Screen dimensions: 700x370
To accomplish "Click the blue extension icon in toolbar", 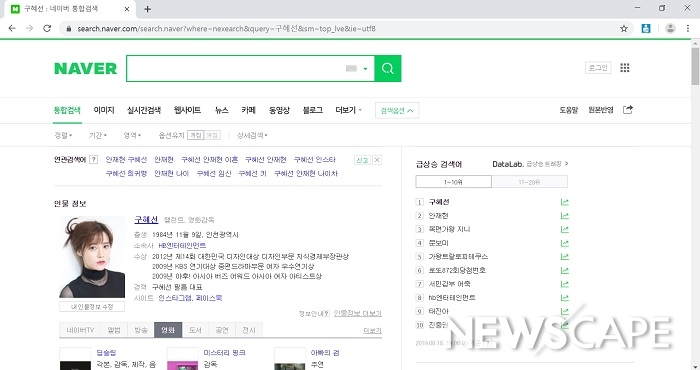I will click(x=646, y=28).
